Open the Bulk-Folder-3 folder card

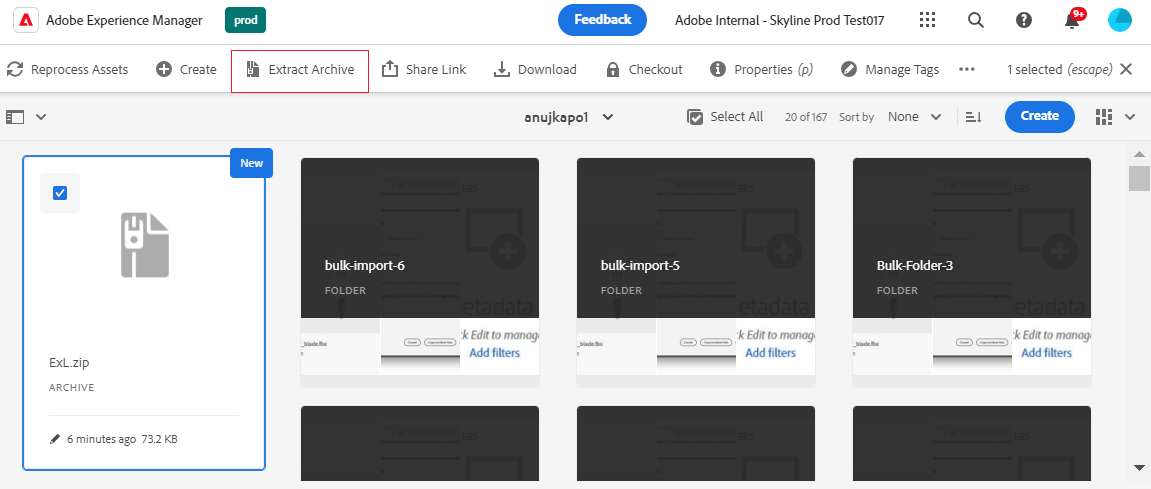(x=972, y=272)
